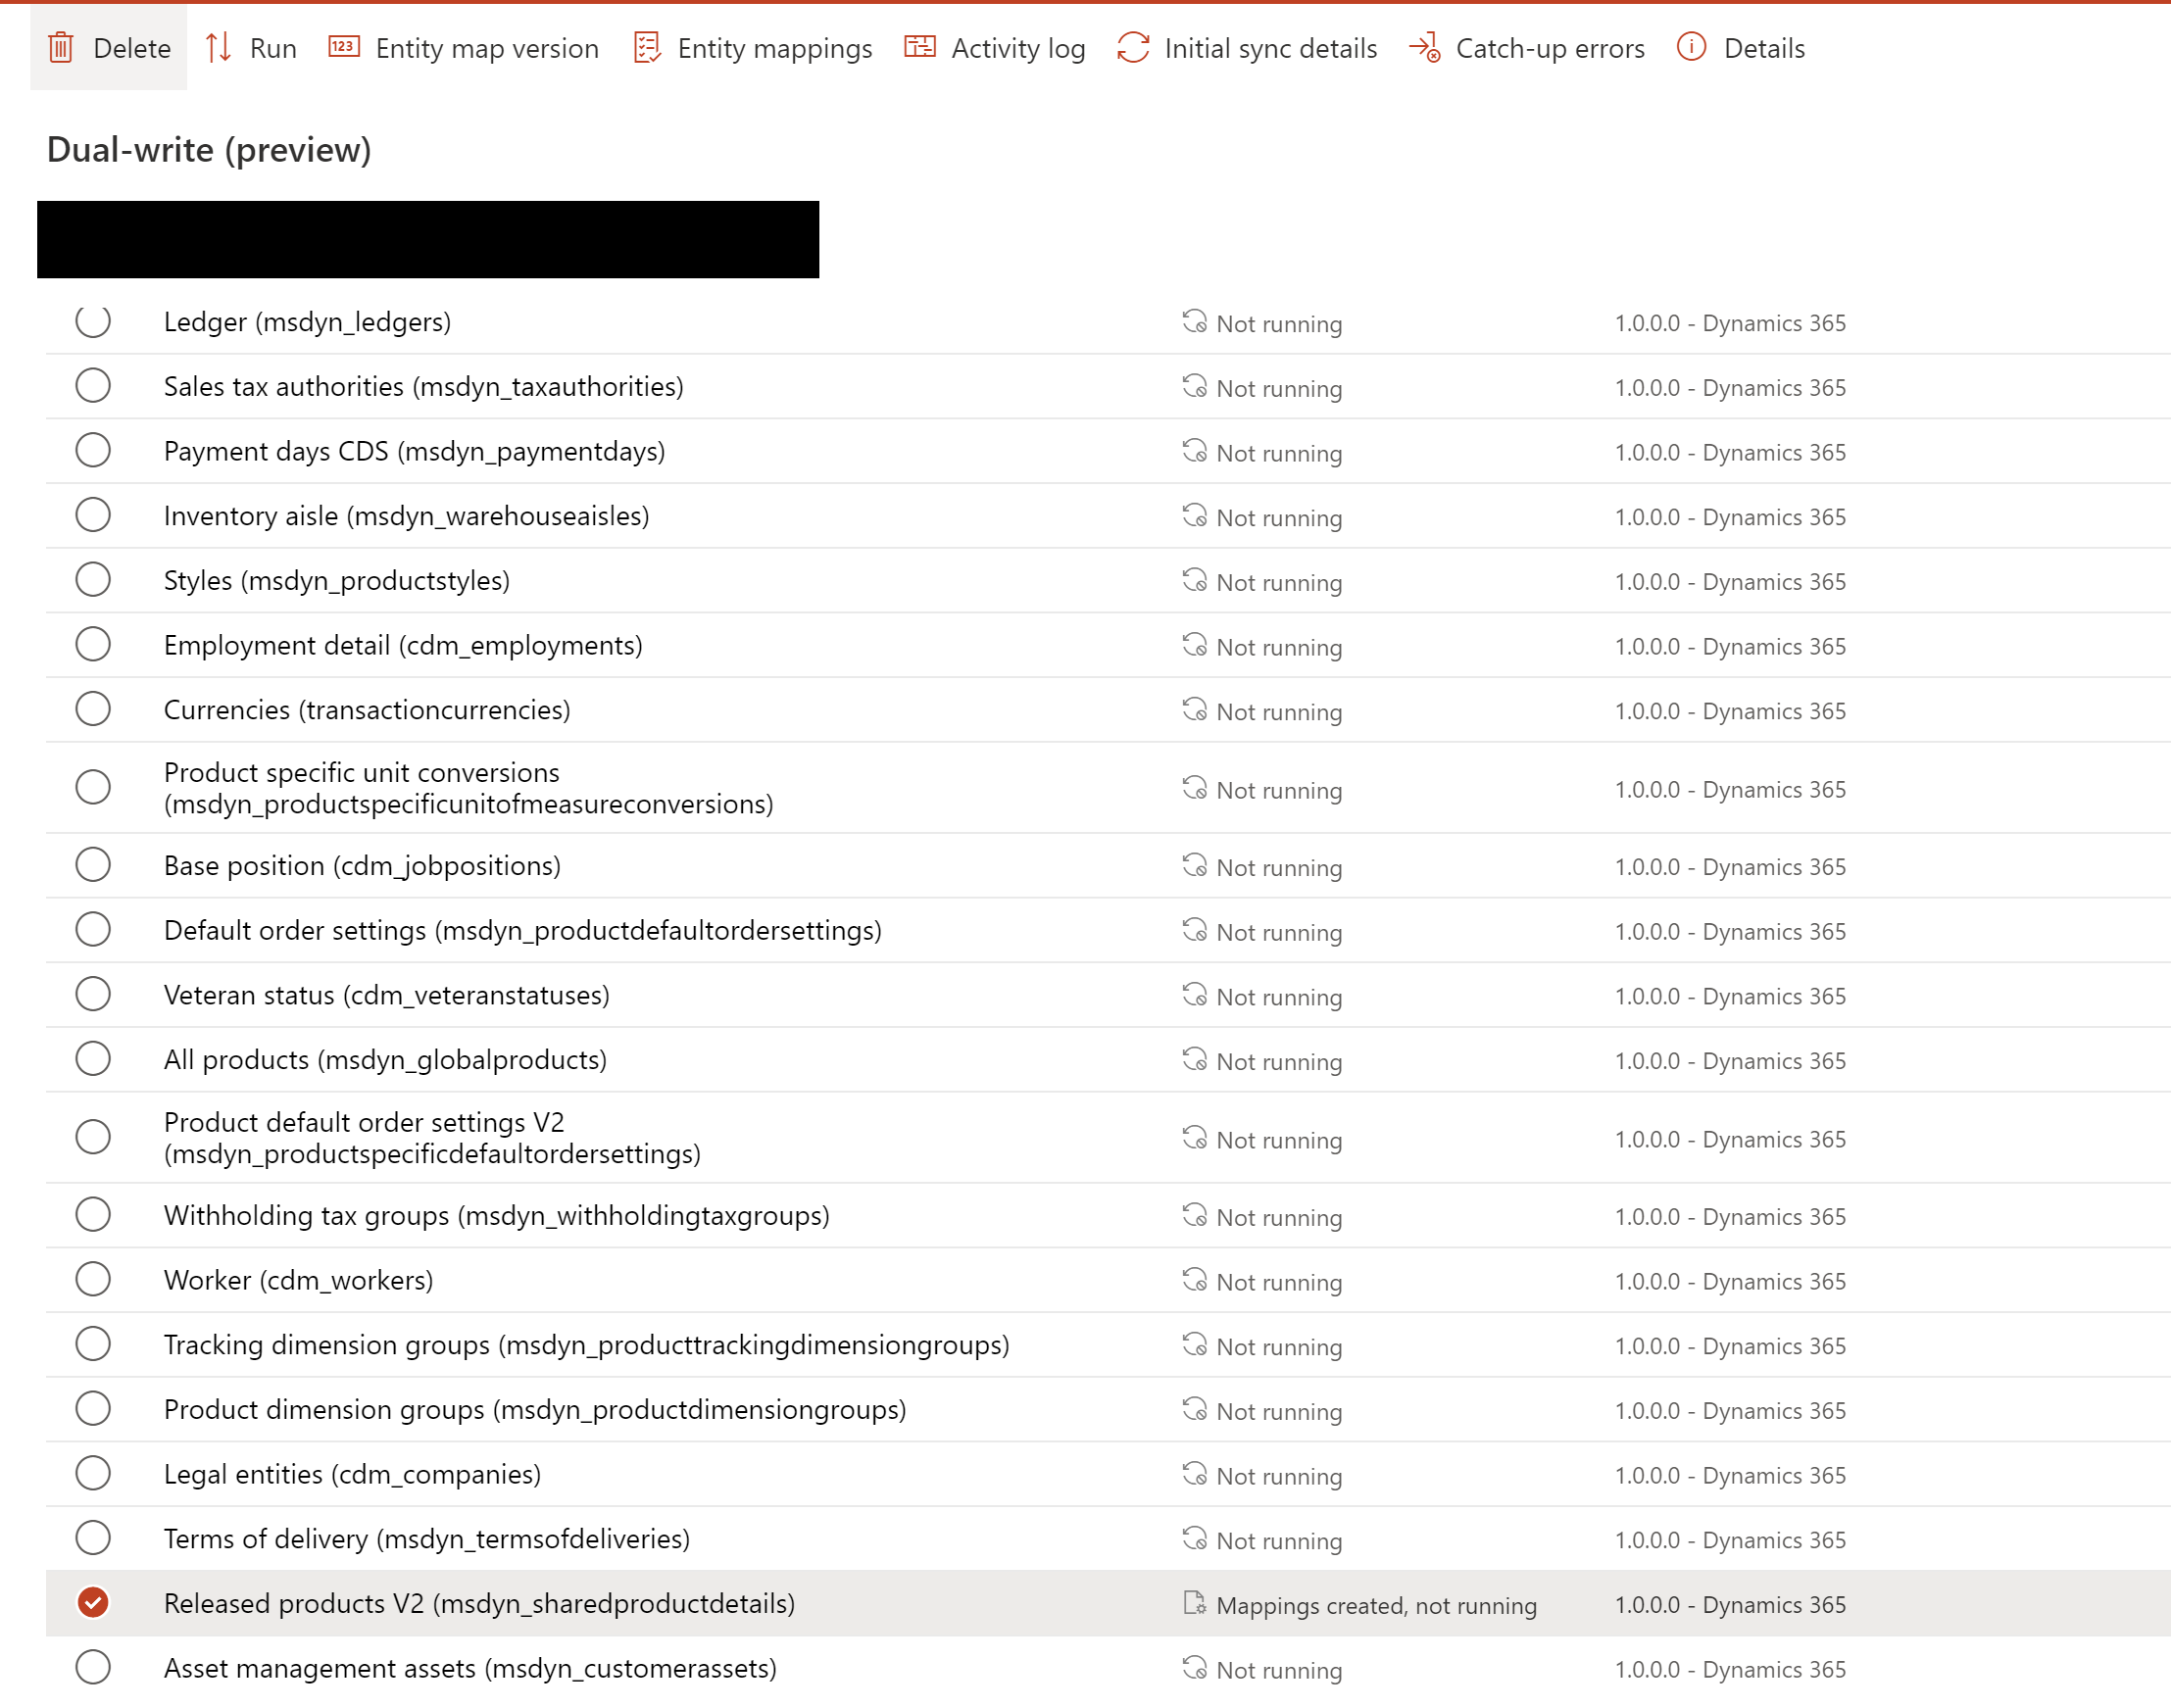The width and height of the screenshot is (2171, 1708).
Task: Click the Delete trash can icon
Action: 61,48
